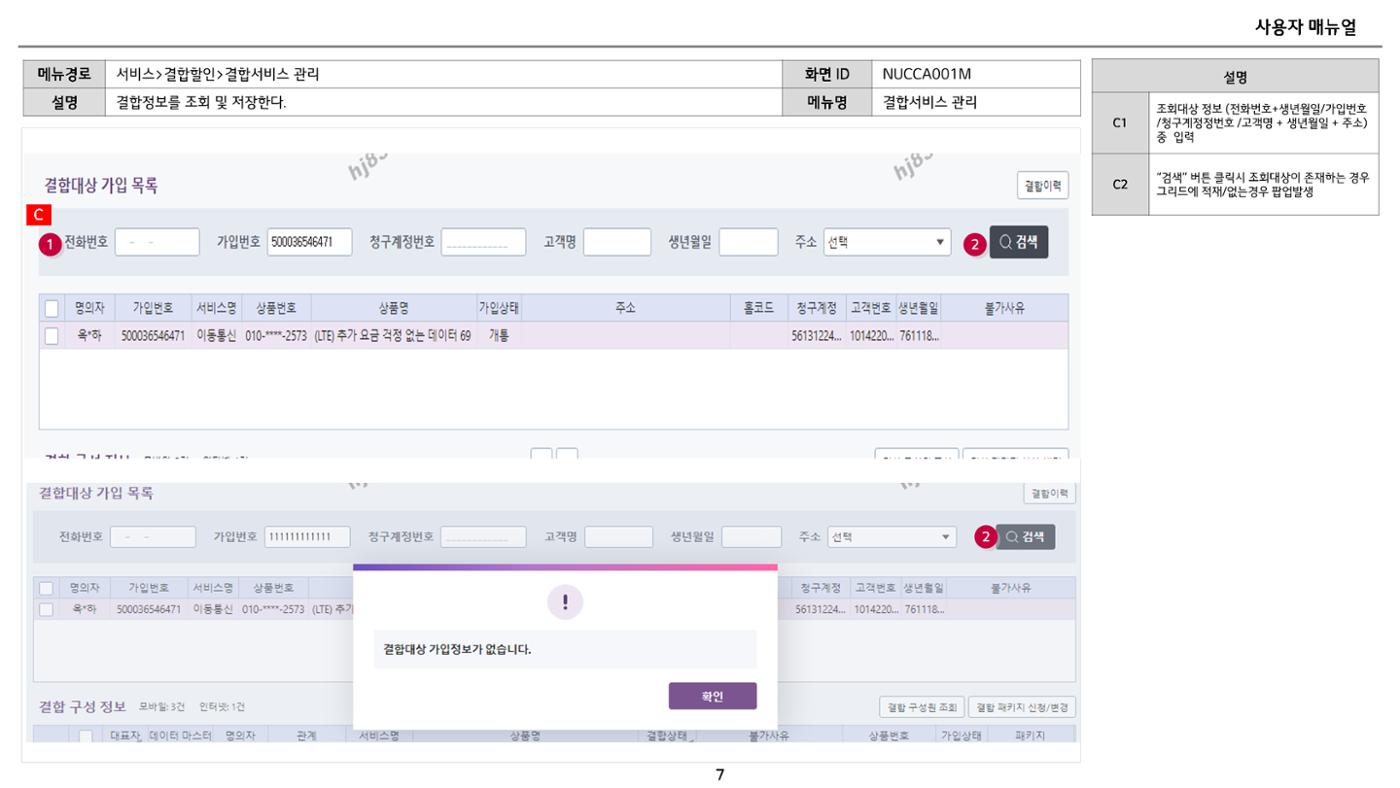Click the 결합 구성원 조회 button
The width and height of the screenshot is (1400, 788).
pyautogui.click(x=921, y=708)
